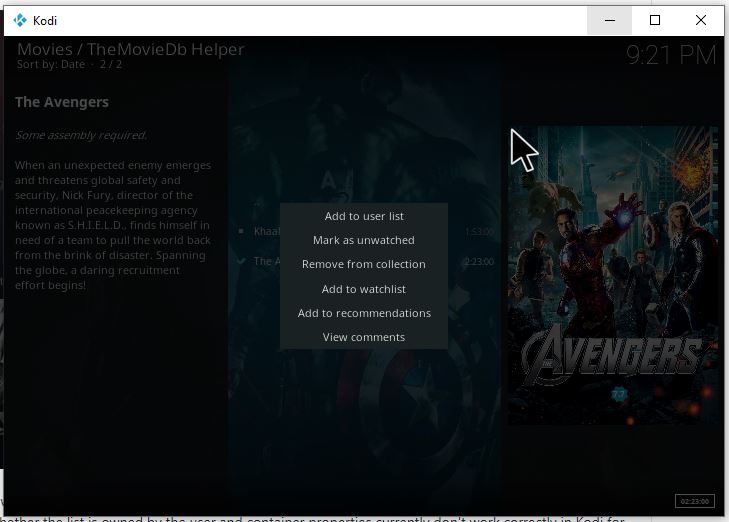
Task: Select Mark as unwatched option
Action: (x=364, y=240)
